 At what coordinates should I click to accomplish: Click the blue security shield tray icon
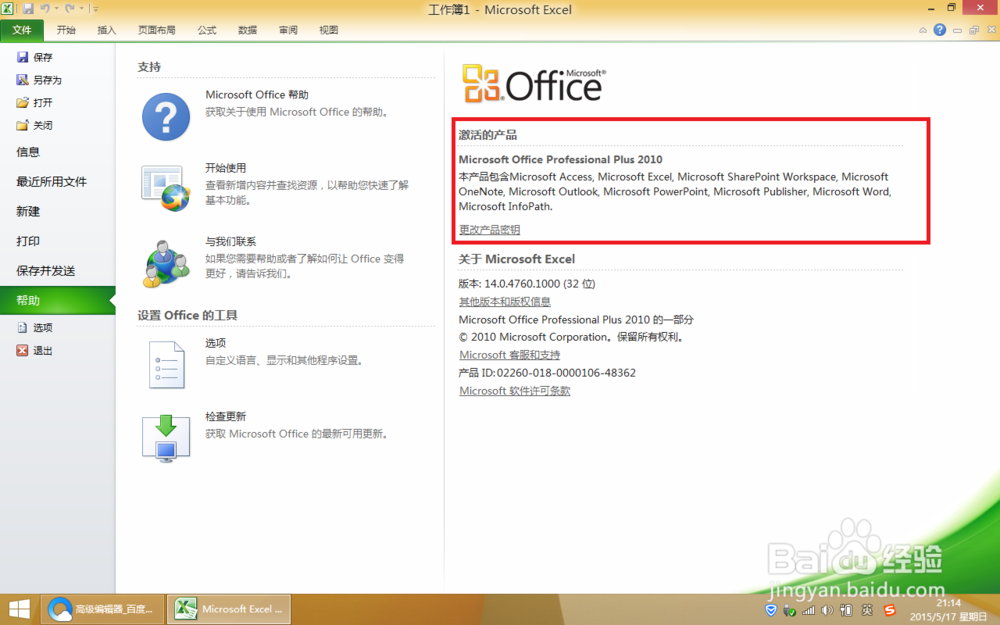tap(771, 610)
